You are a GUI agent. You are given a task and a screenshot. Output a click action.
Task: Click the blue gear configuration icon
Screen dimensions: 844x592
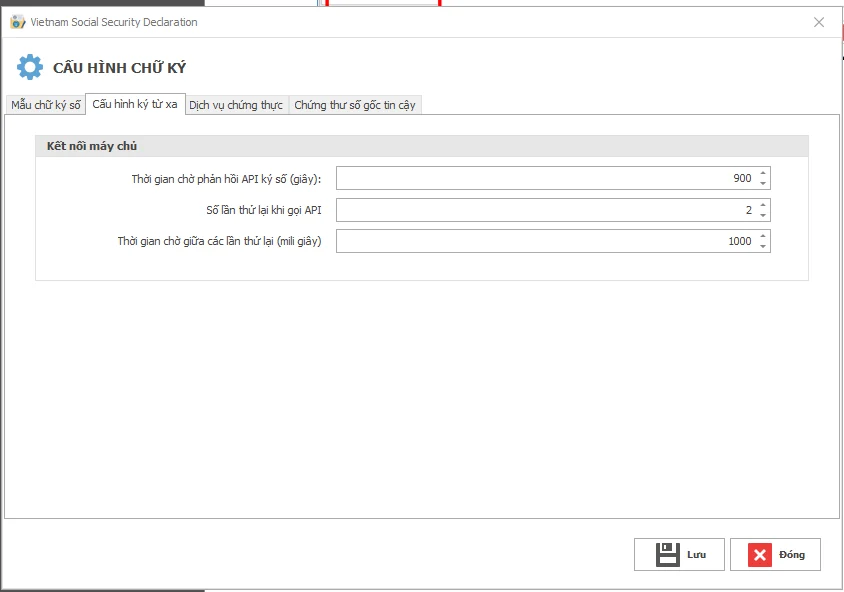coord(30,67)
